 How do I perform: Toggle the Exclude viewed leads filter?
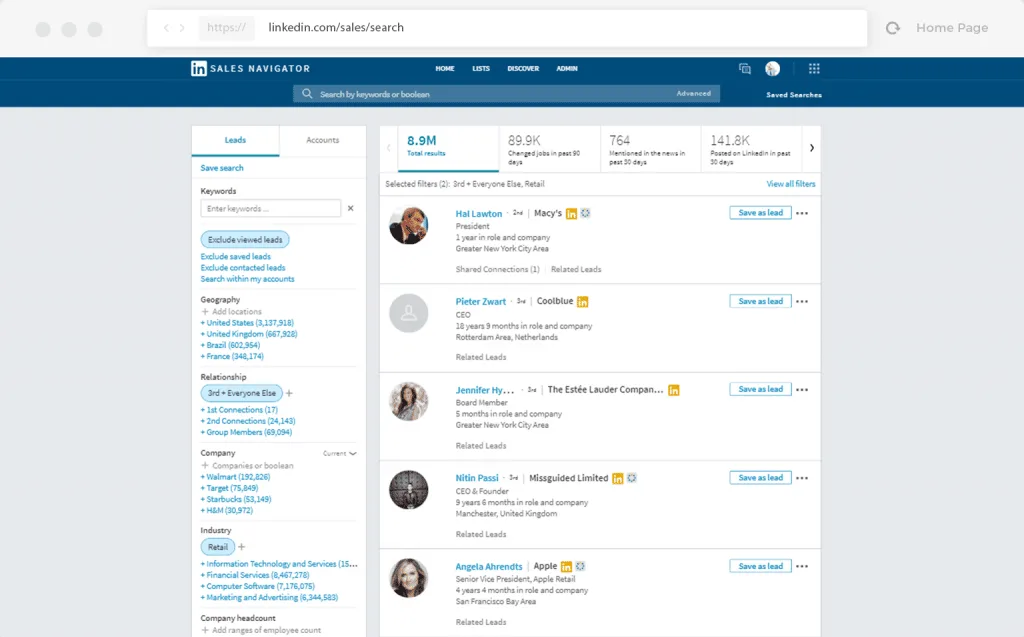click(245, 240)
